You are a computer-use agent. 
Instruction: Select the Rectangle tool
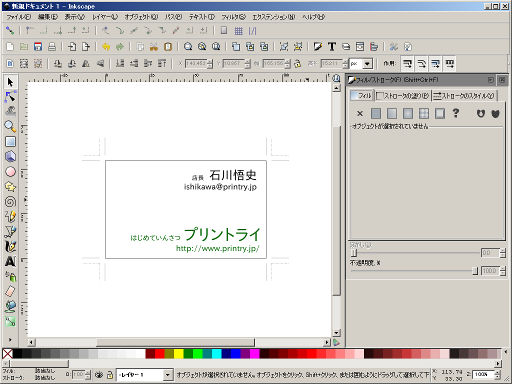pos(10,142)
